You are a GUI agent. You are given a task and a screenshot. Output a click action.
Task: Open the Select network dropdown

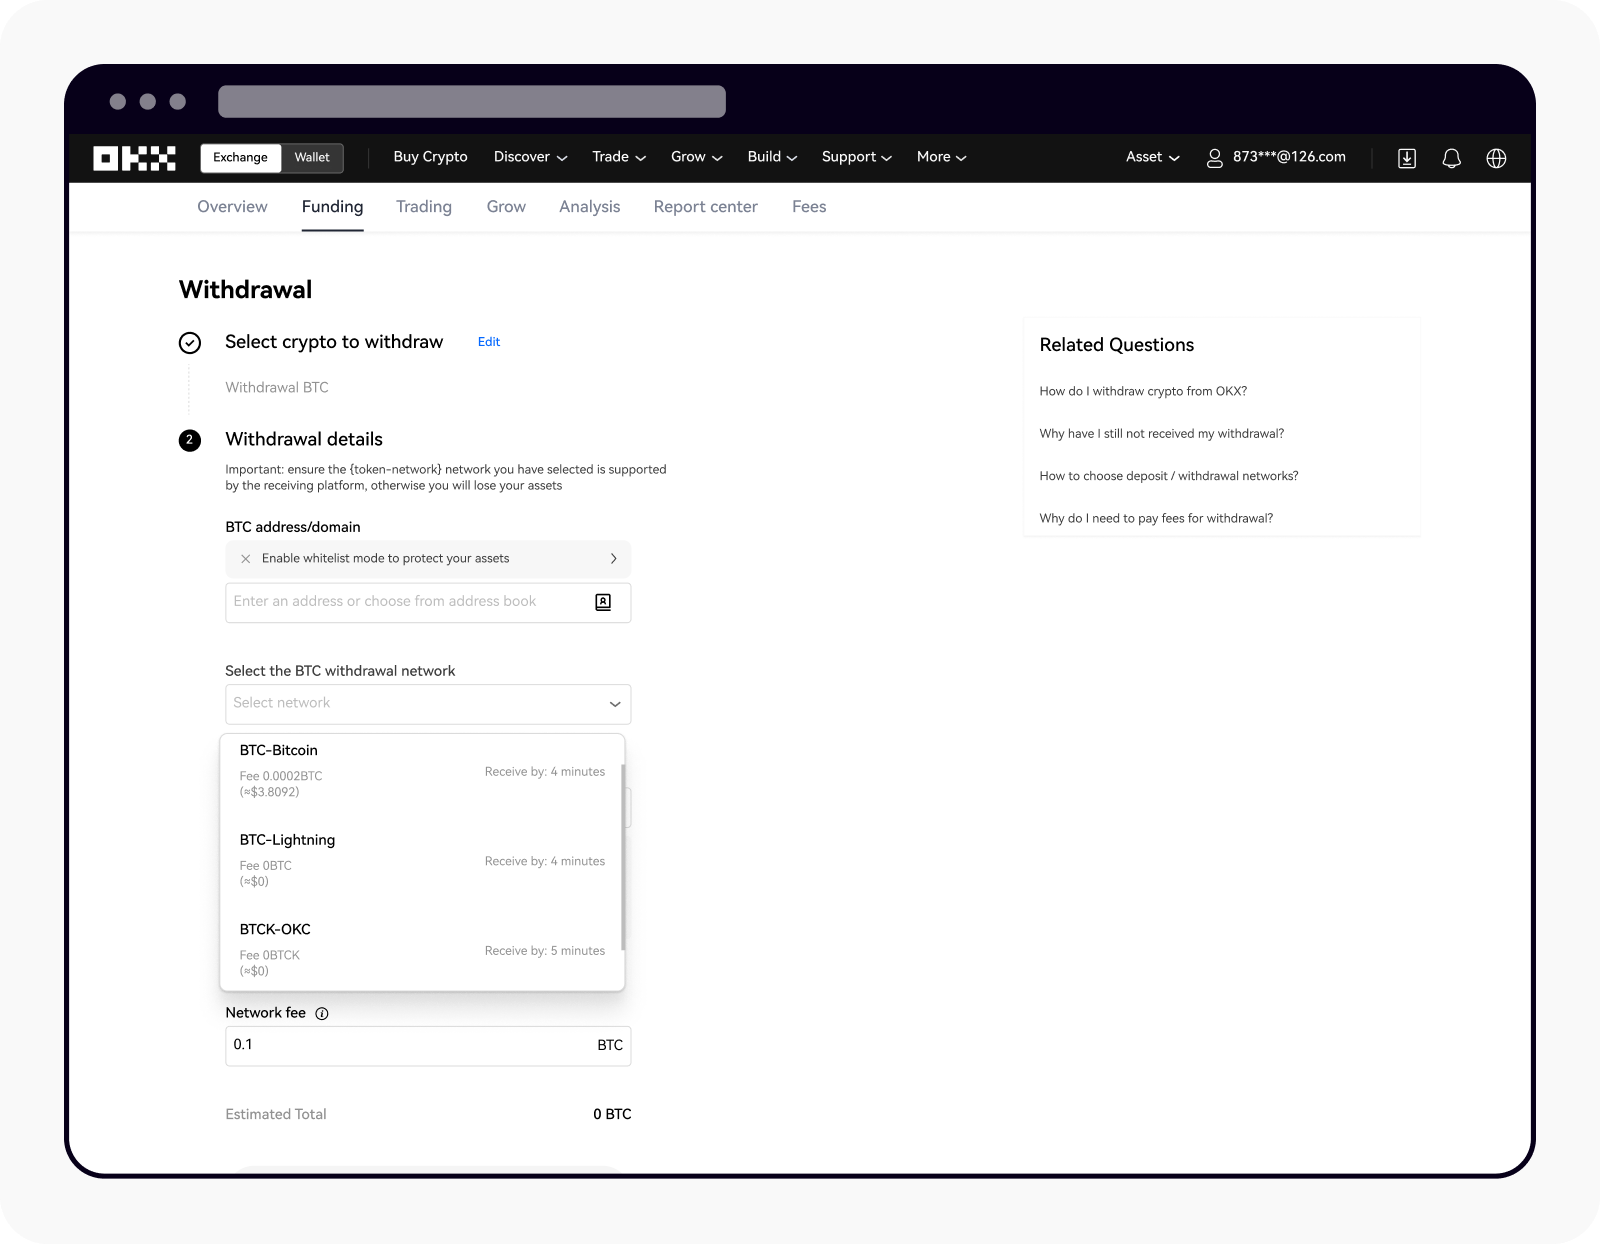(x=428, y=704)
